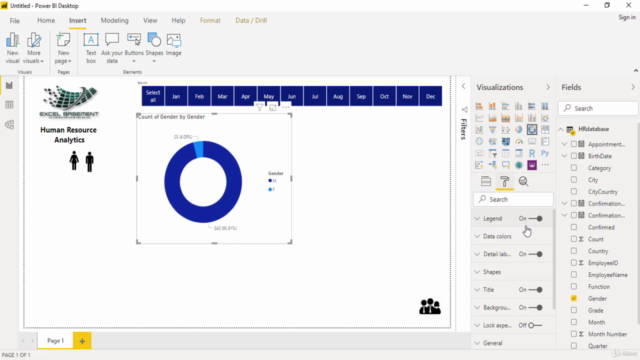Select the EmployeeName field
This screenshot has width=640, height=360.
(607, 275)
